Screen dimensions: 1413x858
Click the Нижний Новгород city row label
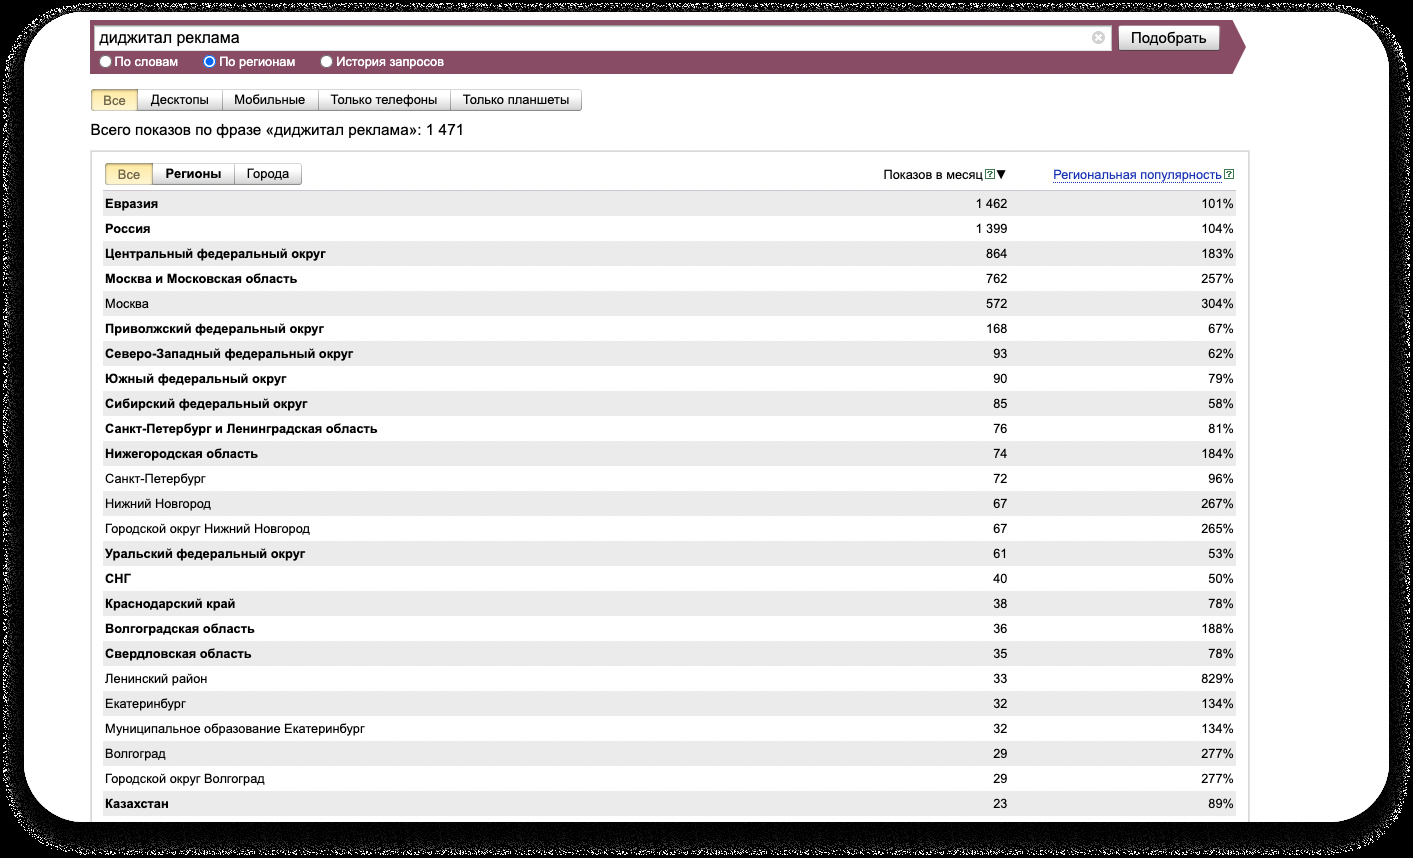[158, 504]
